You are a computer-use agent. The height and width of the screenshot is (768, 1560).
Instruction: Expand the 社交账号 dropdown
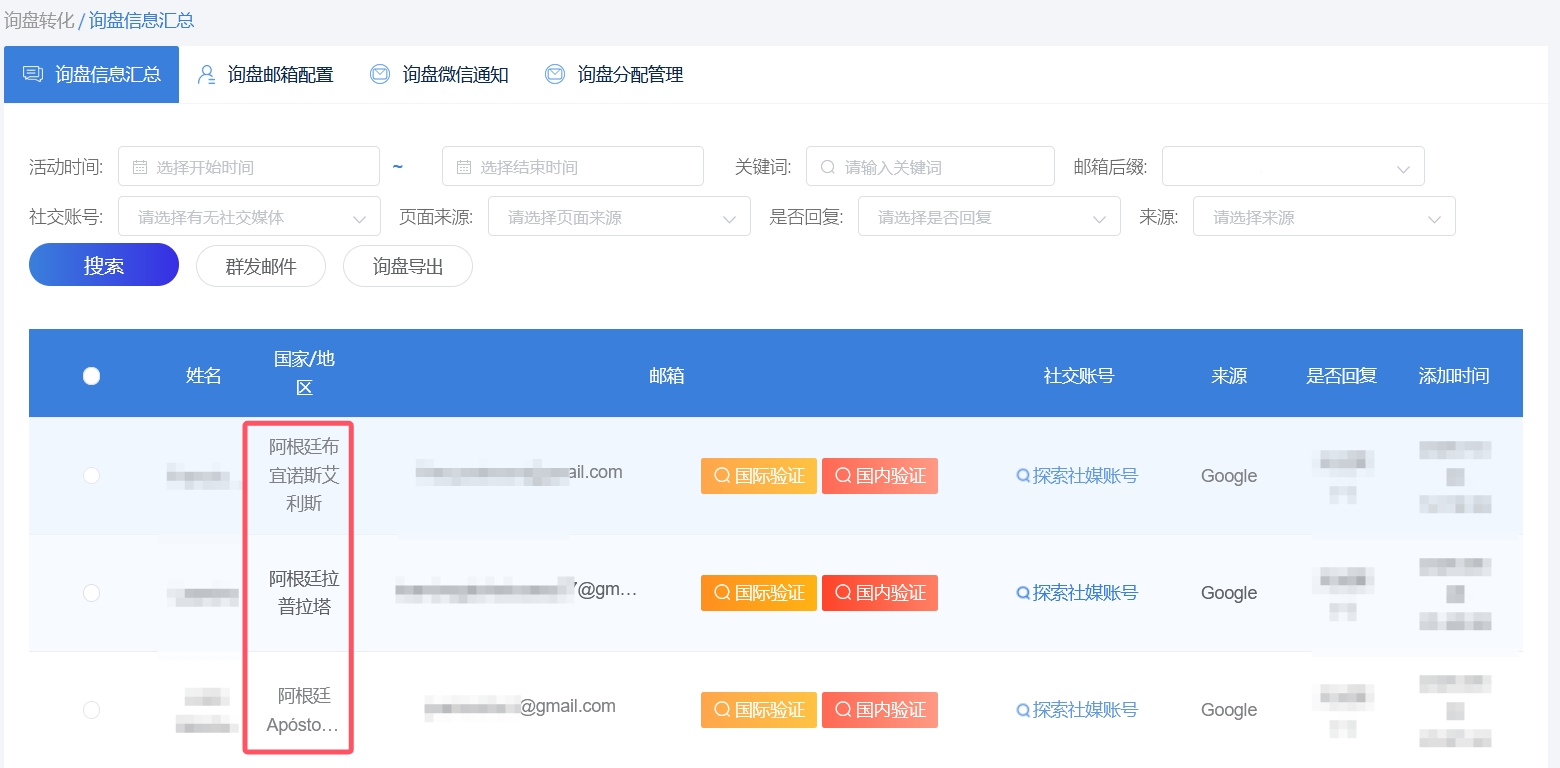pos(249,217)
